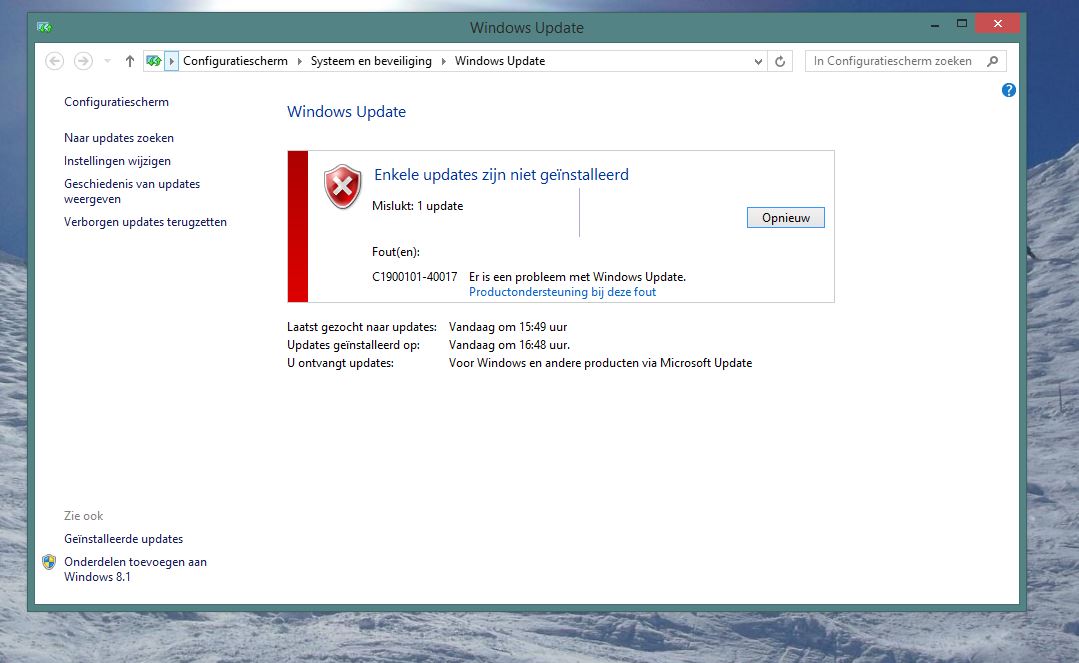The height and width of the screenshot is (663, 1079).
Task: Select Systeem en beveiliging breadcrumb
Action: click(x=371, y=61)
